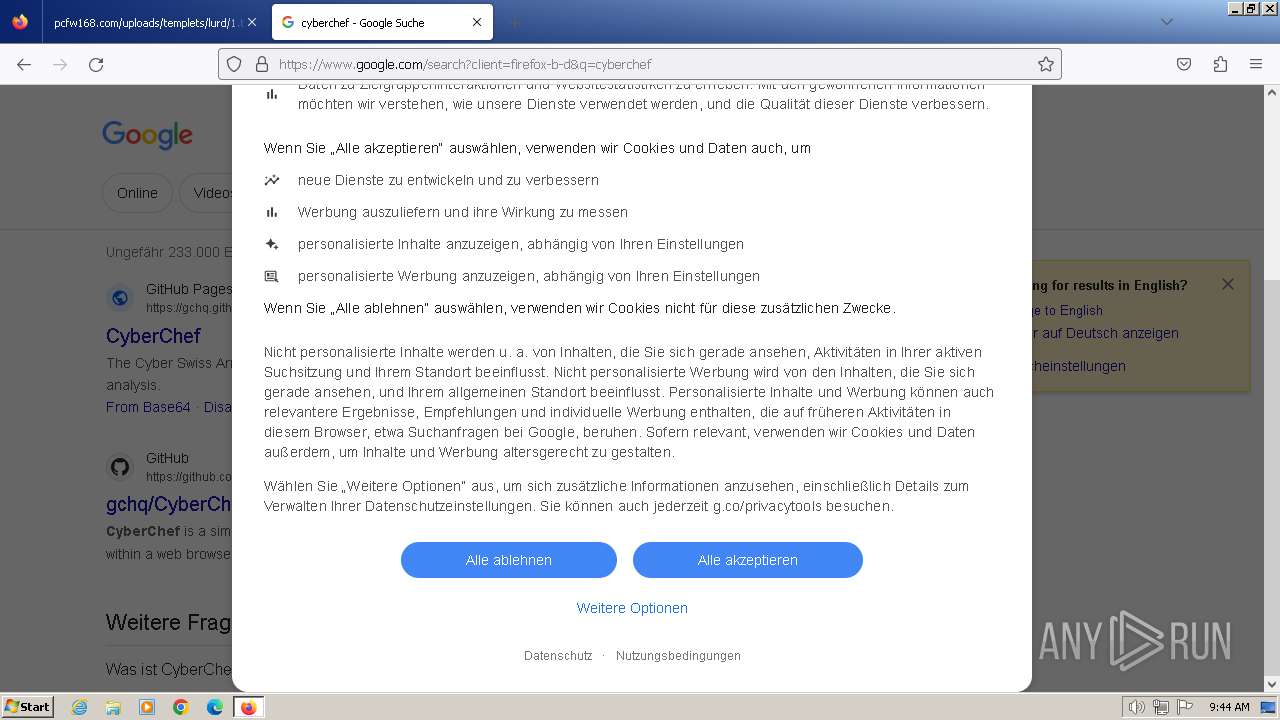Click the Google logo

tap(147, 135)
